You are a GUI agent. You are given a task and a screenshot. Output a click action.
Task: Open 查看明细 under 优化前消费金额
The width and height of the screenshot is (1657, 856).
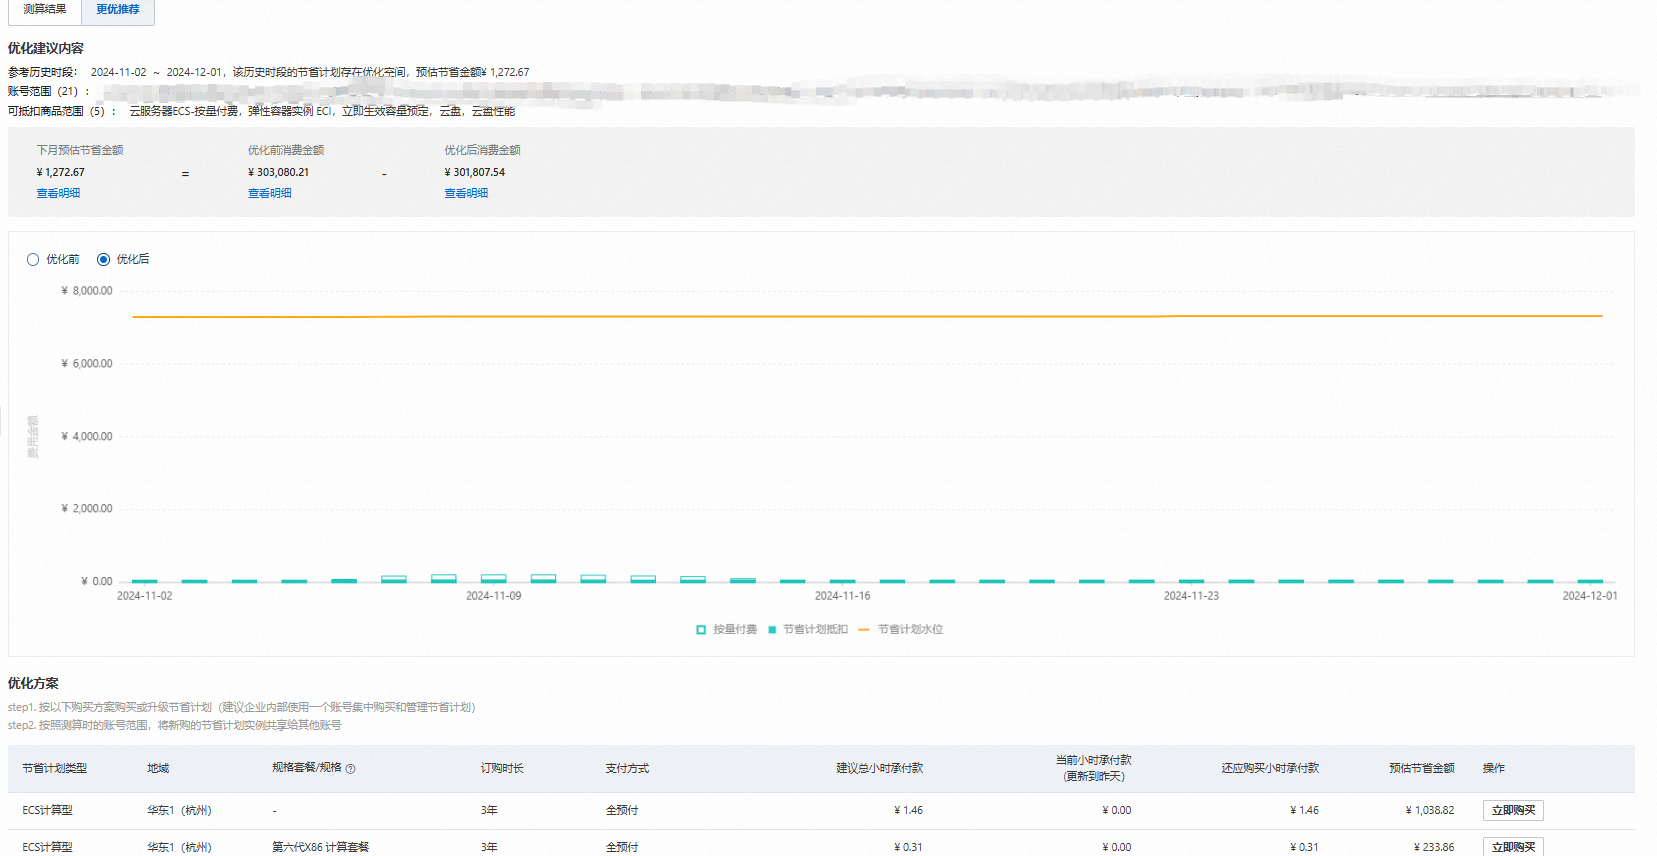[x=270, y=193]
